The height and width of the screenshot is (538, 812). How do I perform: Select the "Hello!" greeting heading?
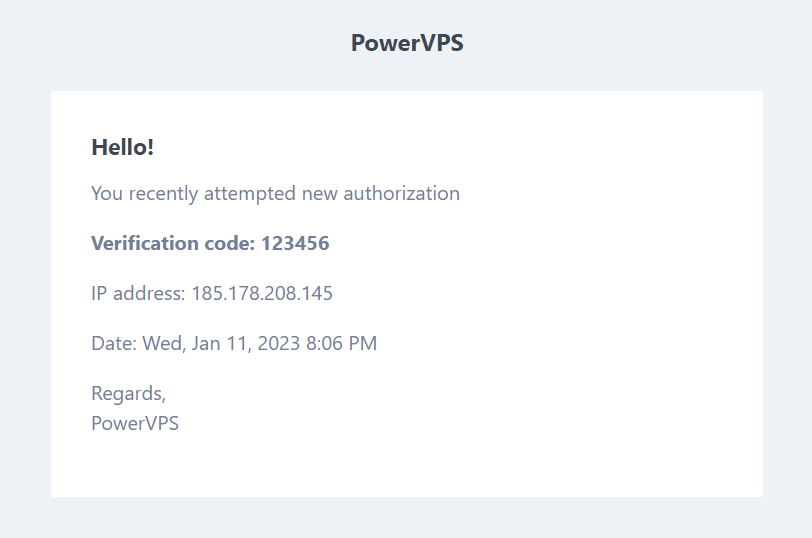click(123, 148)
